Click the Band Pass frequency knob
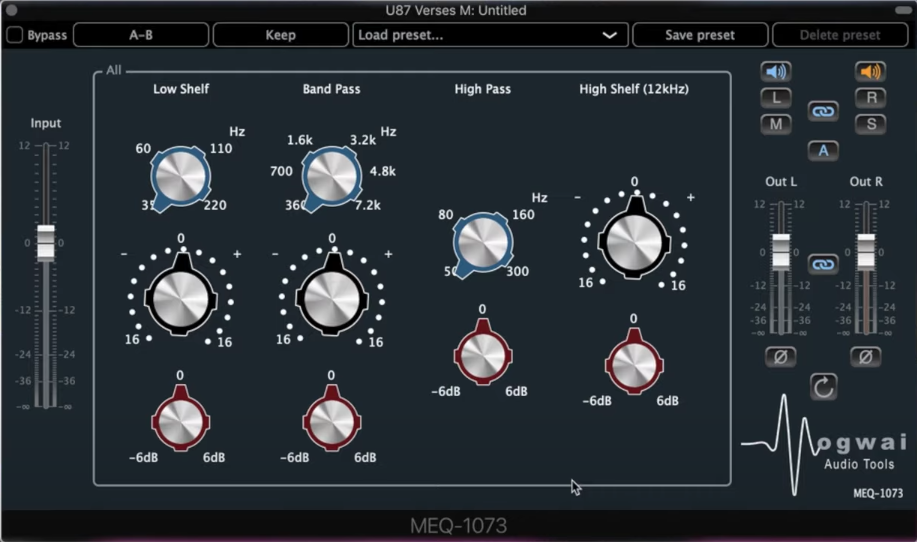The image size is (917, 542). (332, 177)
